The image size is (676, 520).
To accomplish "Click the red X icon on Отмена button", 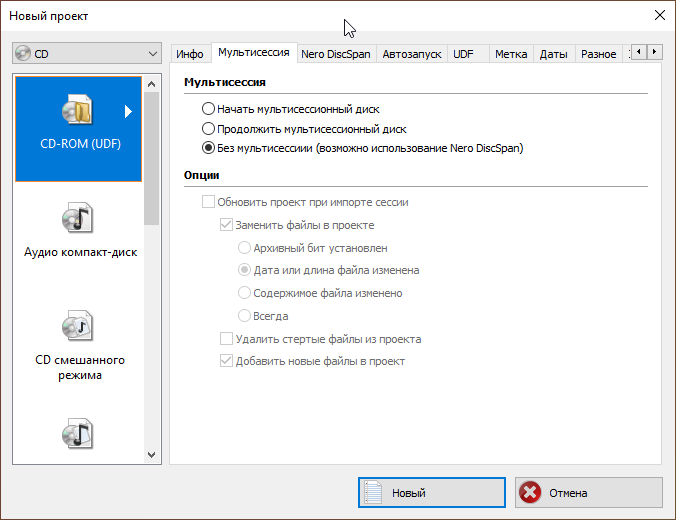I will tap(530, 492).
